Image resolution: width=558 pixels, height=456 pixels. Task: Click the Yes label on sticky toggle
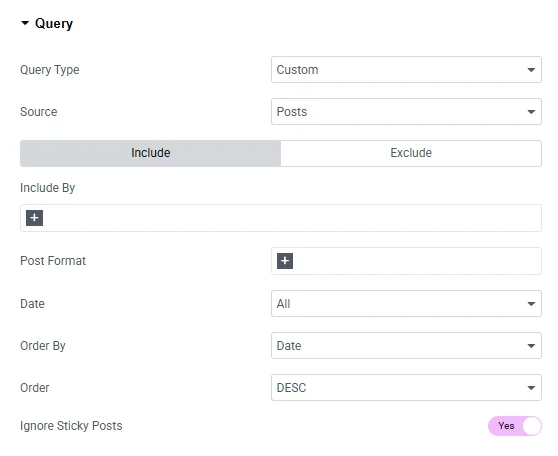506,426
